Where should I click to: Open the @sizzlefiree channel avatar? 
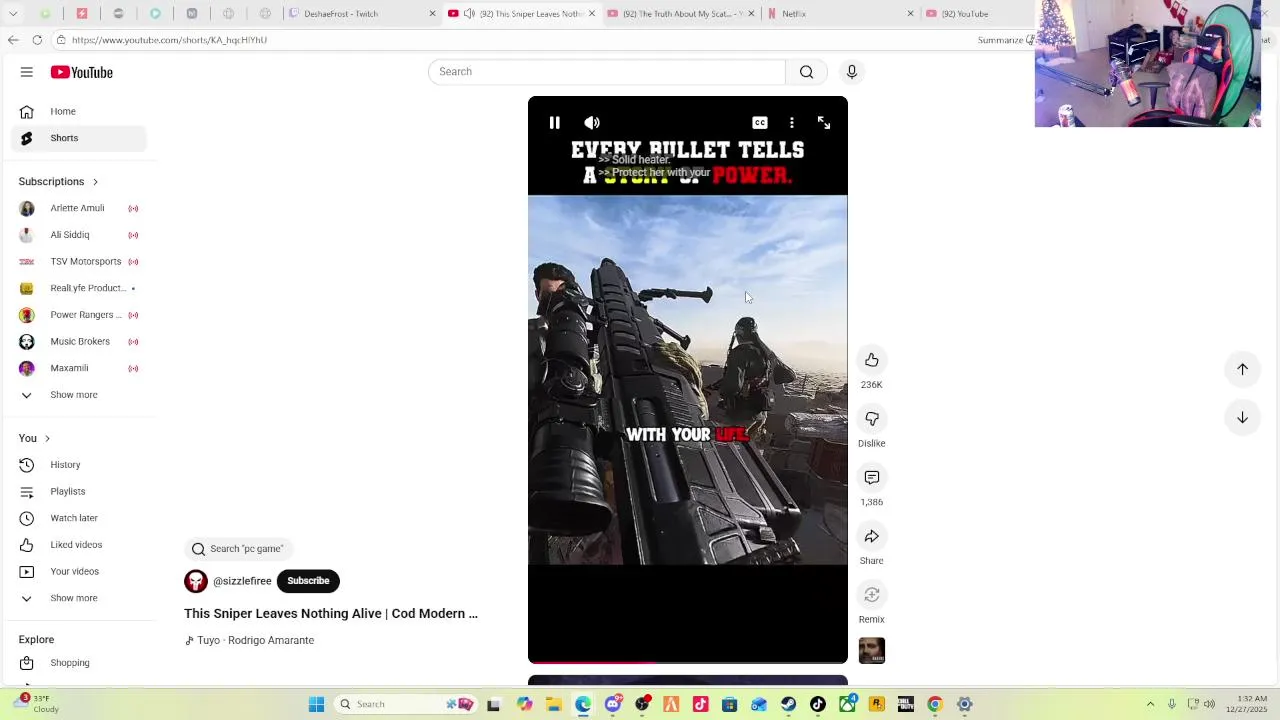[x=196, y=581]
